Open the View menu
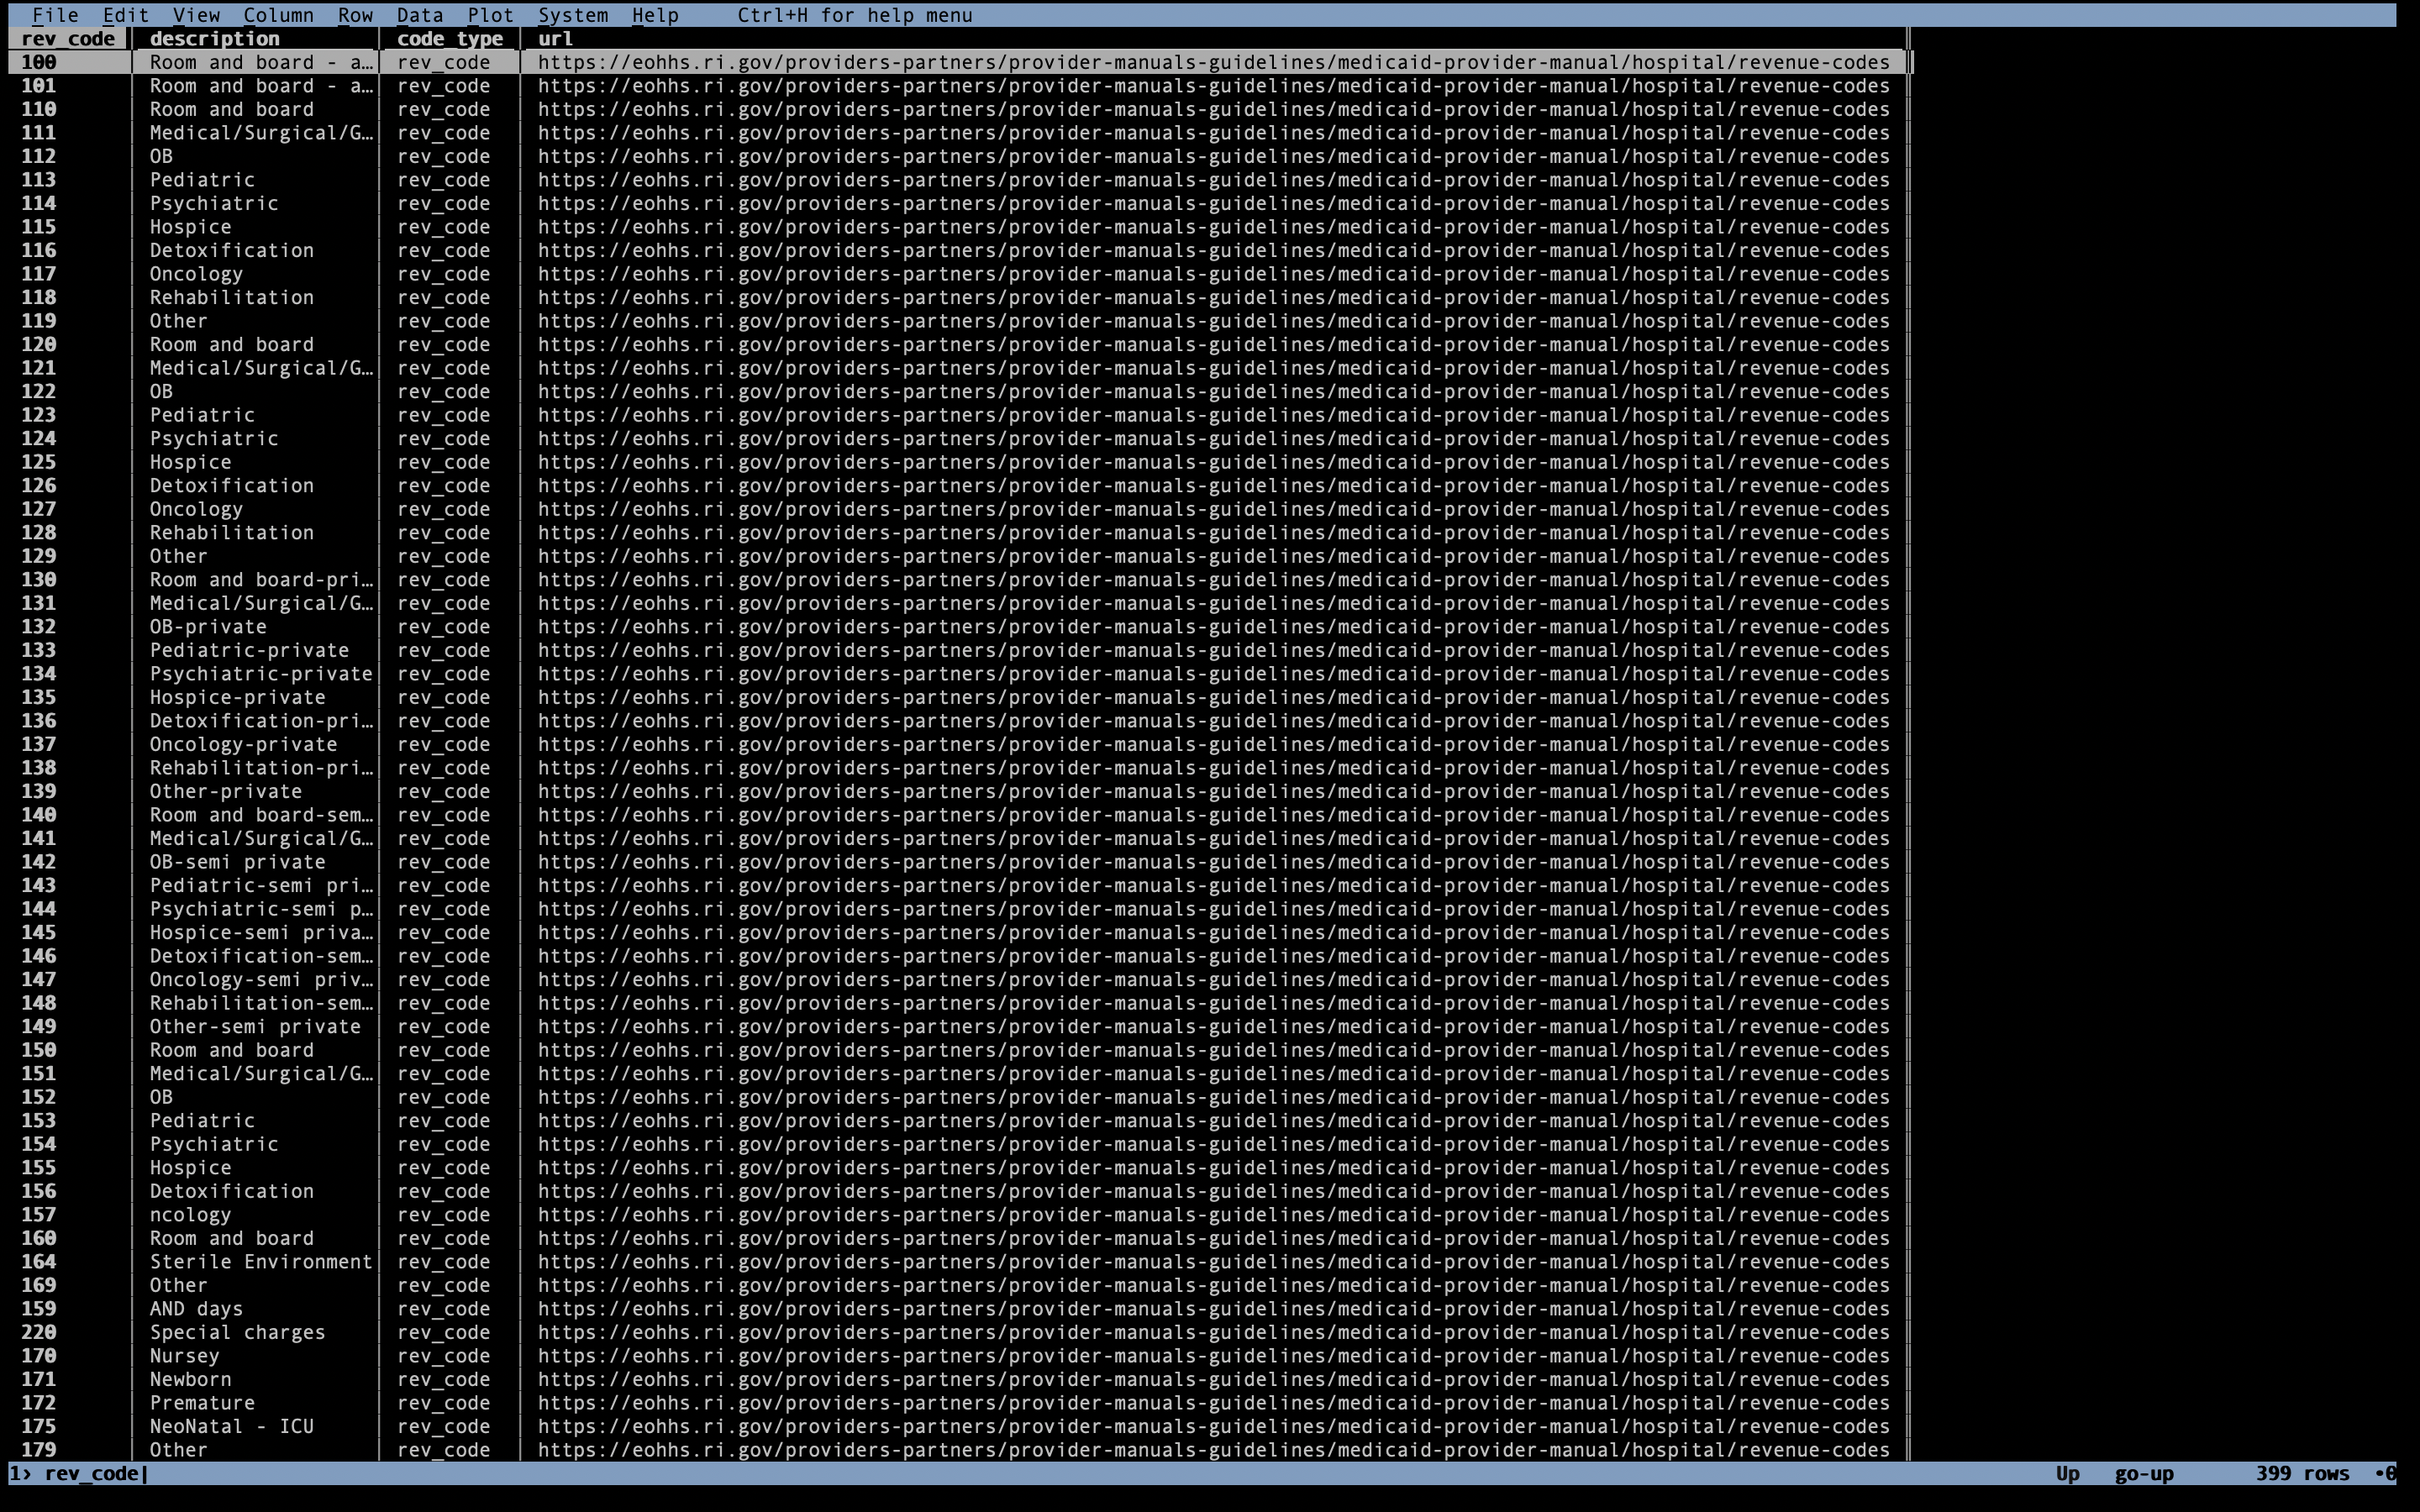The image size is (2420, 1512). click(x=196, y=15)
